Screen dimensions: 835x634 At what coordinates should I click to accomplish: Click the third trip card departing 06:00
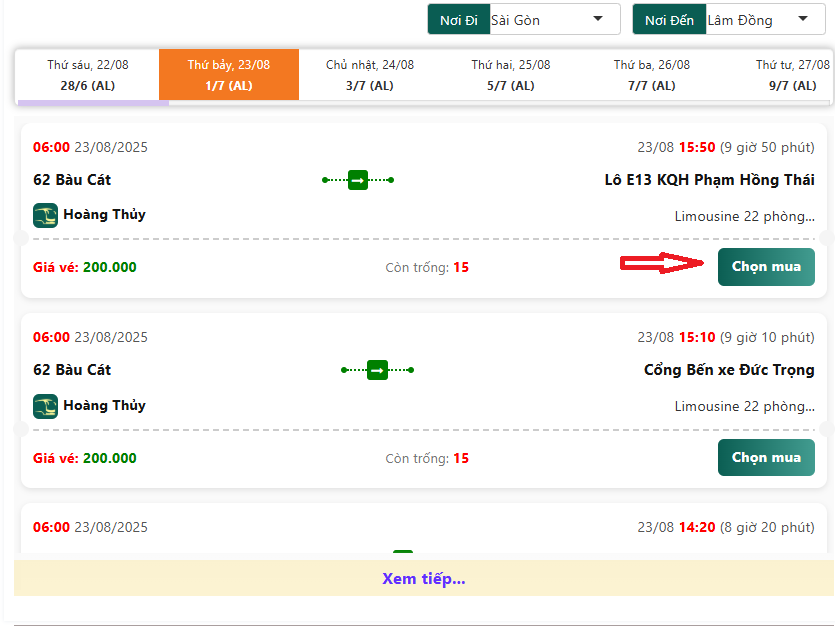click(x=424, y=529)
